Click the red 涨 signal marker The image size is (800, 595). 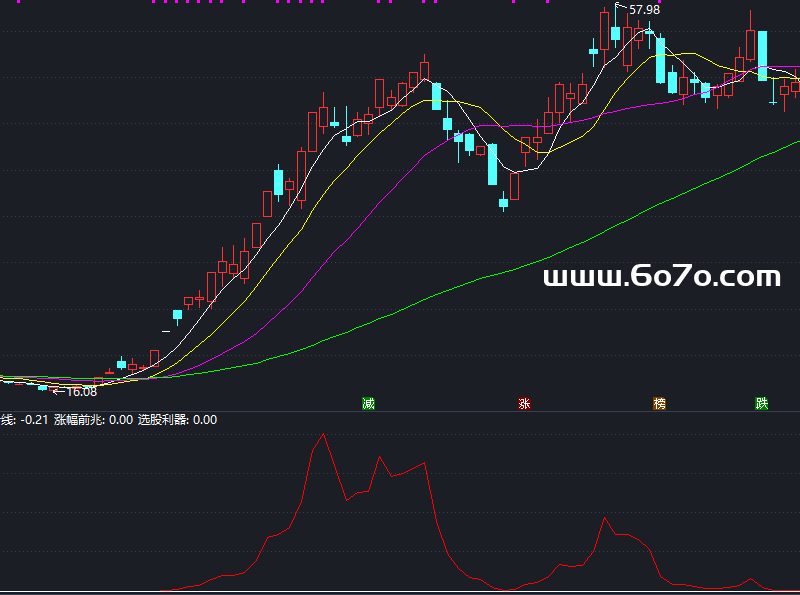(524, 404)
